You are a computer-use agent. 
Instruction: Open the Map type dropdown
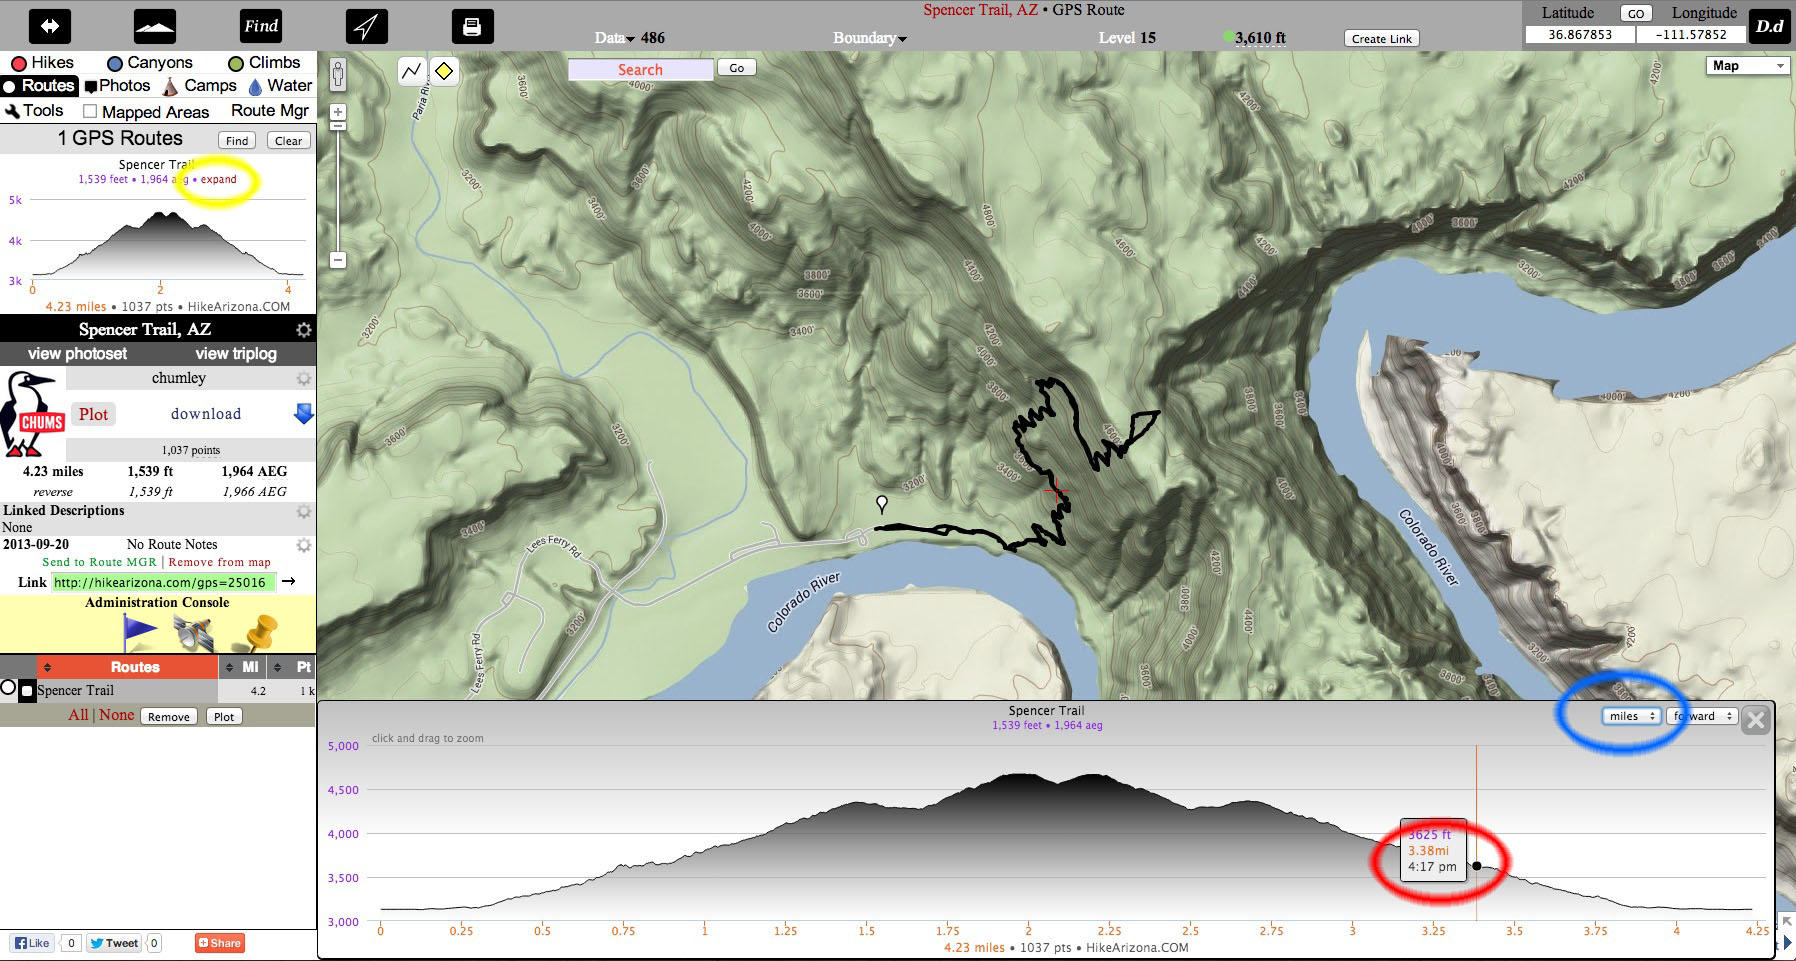pyautogui.click(x=1746, y=66)
